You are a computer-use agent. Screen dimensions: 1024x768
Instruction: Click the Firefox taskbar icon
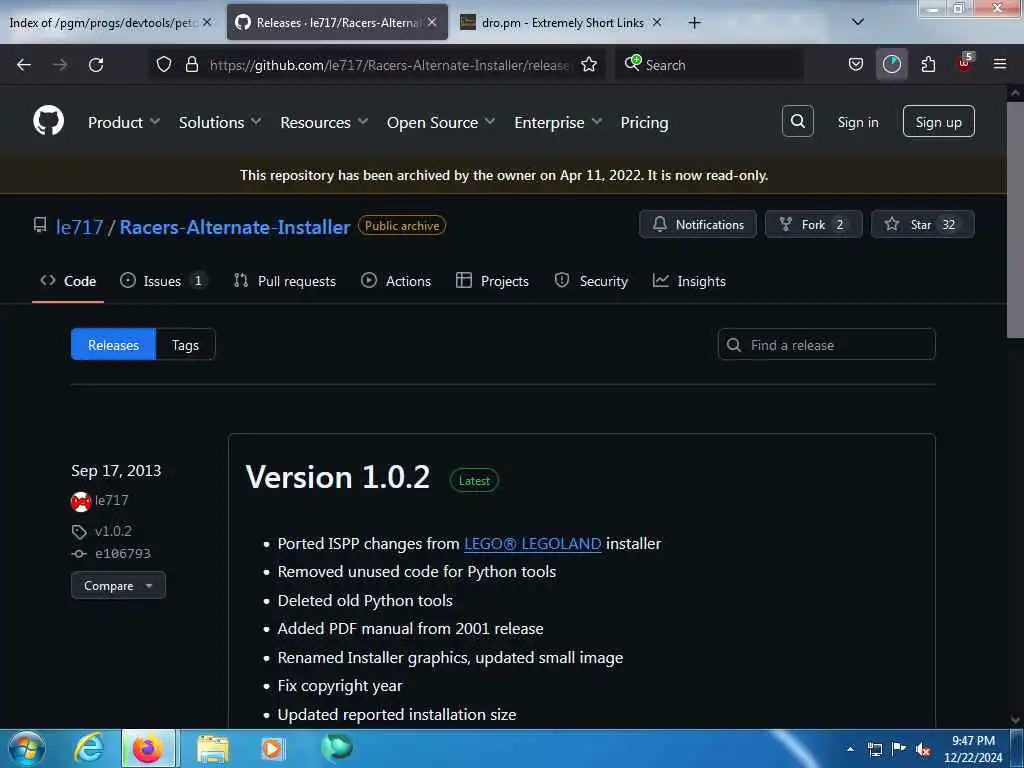point(148,749)
